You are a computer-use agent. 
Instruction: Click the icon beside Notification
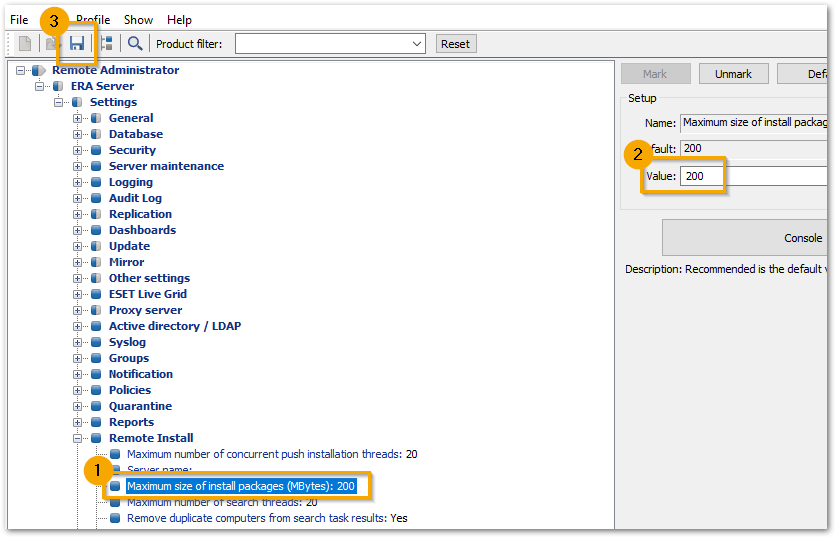point(97,374)
